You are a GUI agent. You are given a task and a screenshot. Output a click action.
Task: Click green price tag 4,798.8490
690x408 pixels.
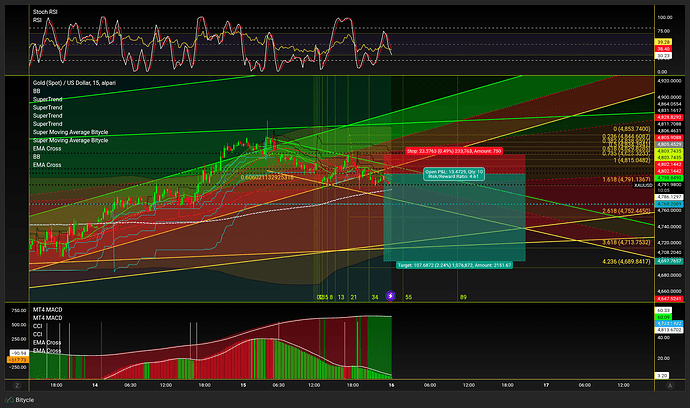tap(669, 178)
